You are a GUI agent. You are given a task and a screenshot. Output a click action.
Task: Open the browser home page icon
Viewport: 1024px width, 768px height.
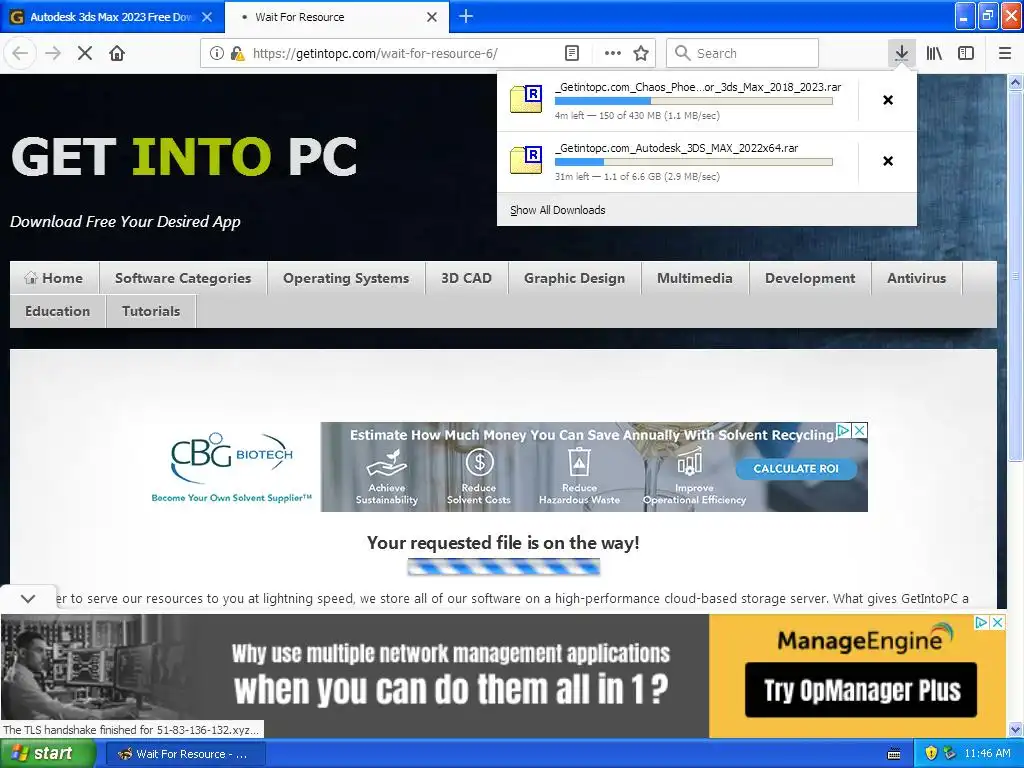(x=117, y=53)
